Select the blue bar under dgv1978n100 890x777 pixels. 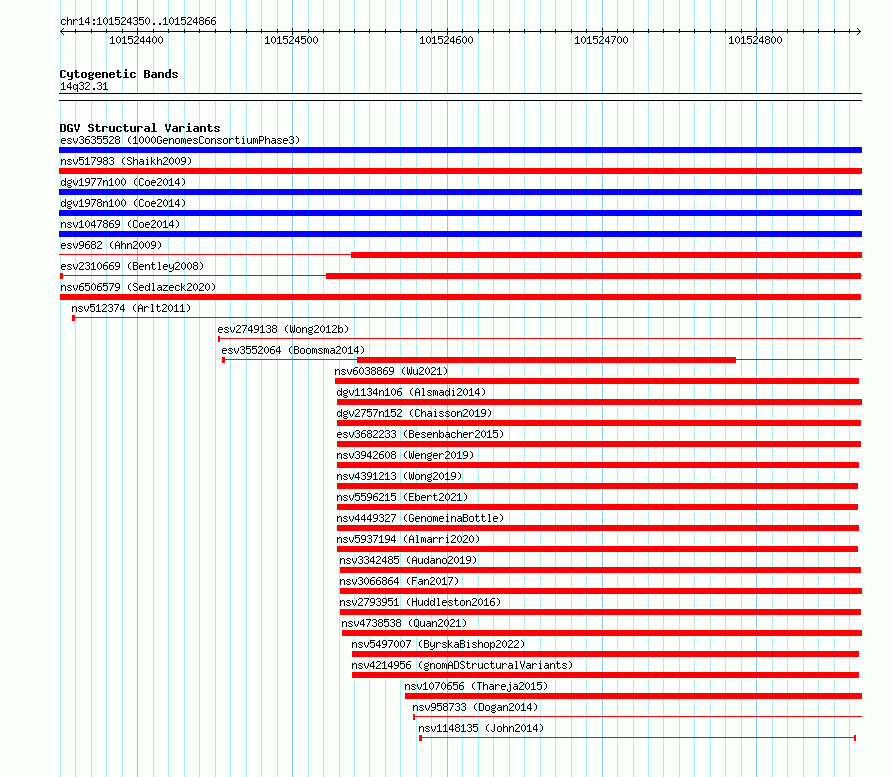[460, 213]
